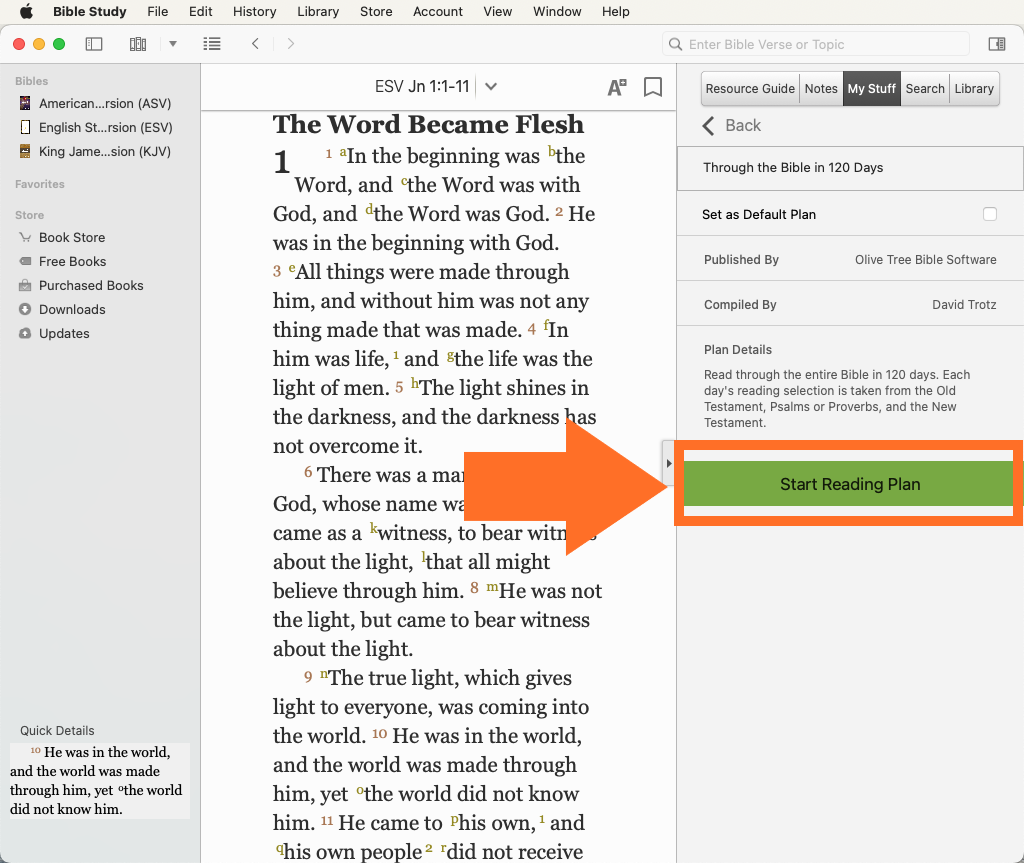Viewport: 1024px width, 863px height.
Task: Open the History menu
Action: pos(254,12)
